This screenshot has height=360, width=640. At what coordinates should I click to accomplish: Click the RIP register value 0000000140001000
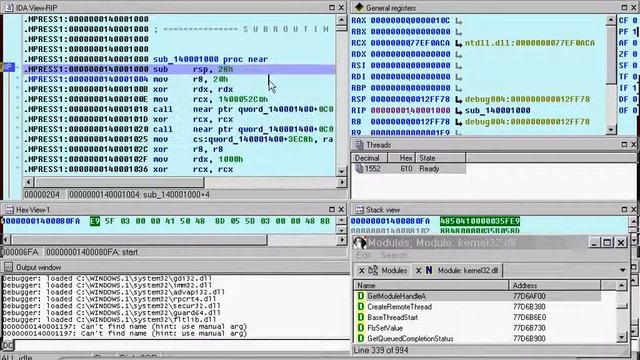click(410, 110)
